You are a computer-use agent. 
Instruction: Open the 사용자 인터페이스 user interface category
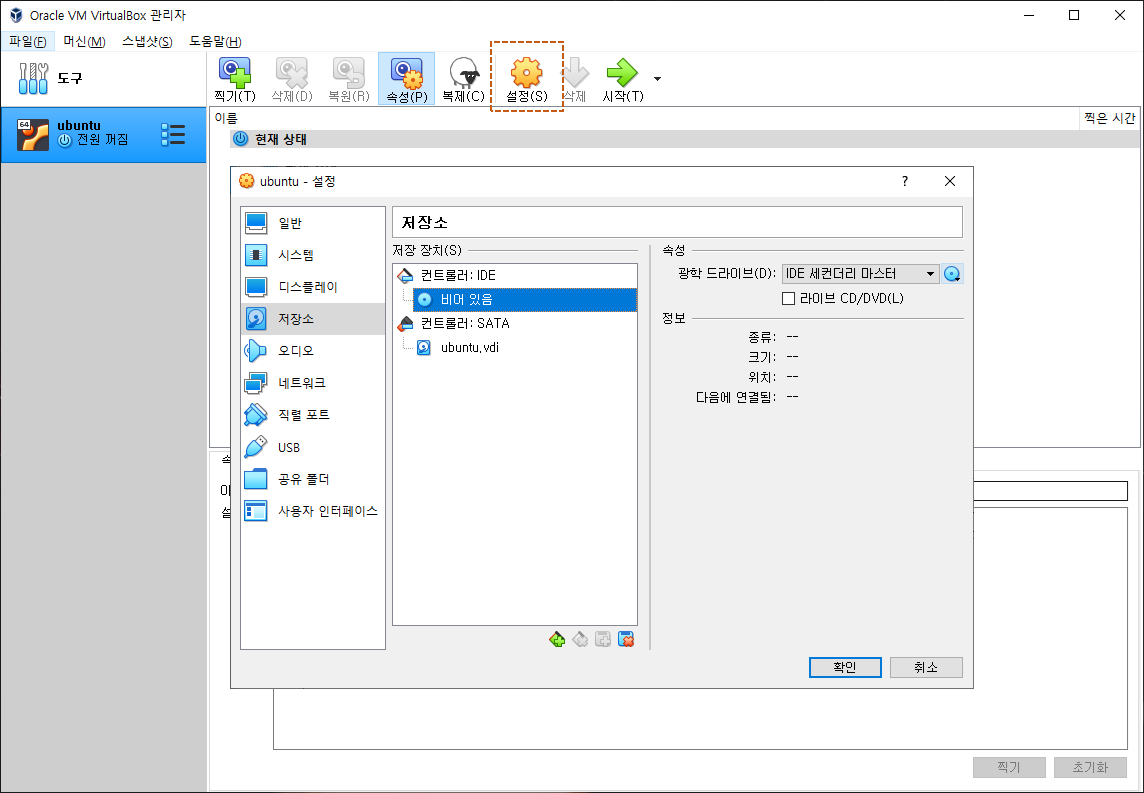pos(313,511)
